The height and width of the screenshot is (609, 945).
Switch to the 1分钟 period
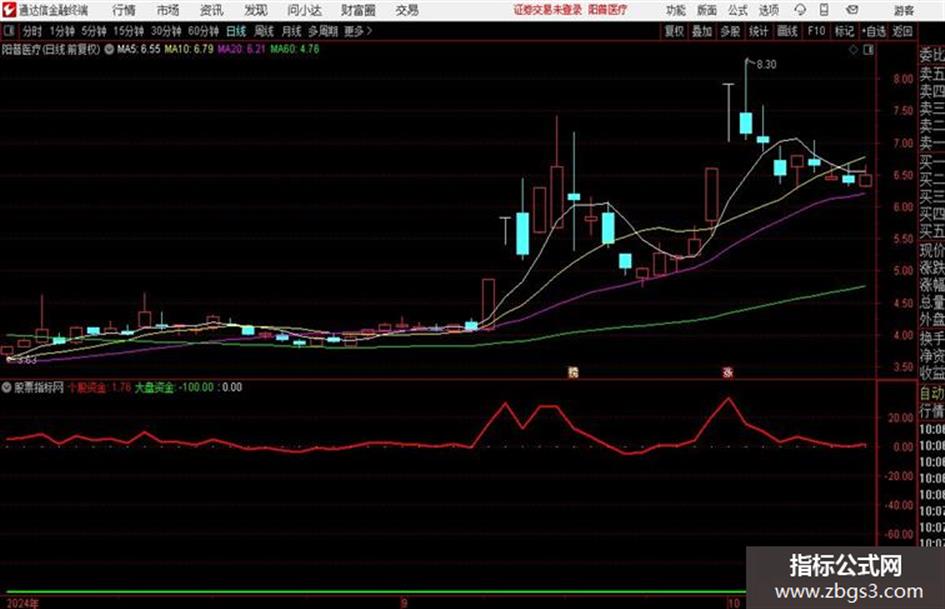click(62, 31)
